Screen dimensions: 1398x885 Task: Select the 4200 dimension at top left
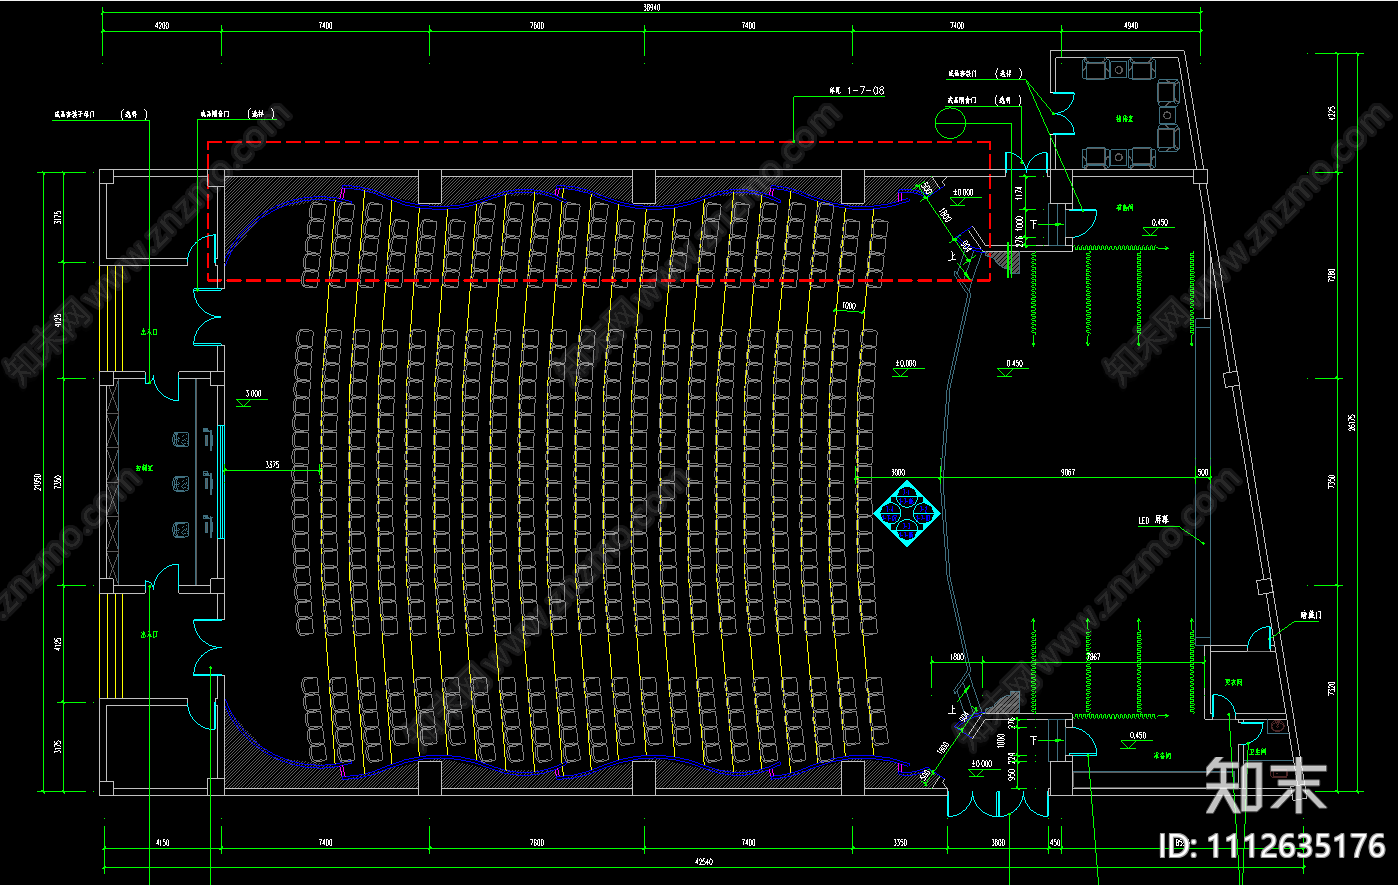pos(160,26)
